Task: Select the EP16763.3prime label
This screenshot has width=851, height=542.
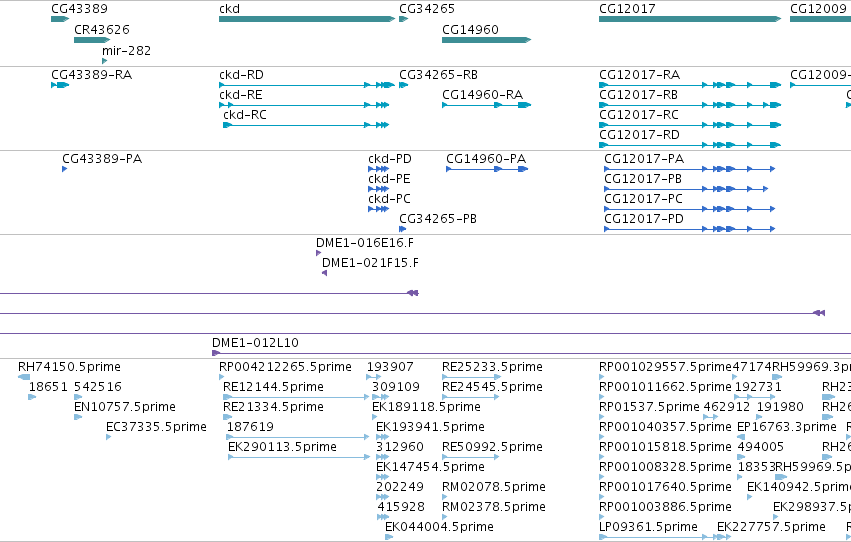Action: 786,427
